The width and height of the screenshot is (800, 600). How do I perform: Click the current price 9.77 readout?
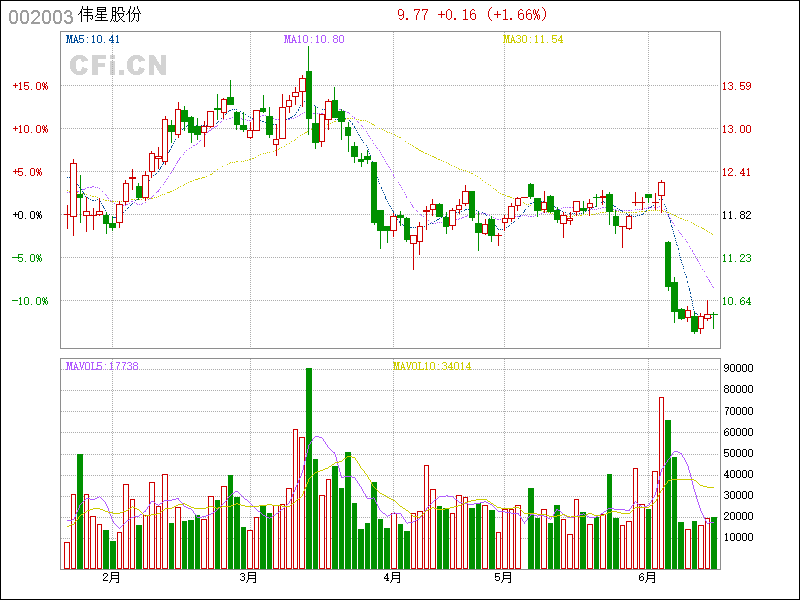tap(413, 15)
